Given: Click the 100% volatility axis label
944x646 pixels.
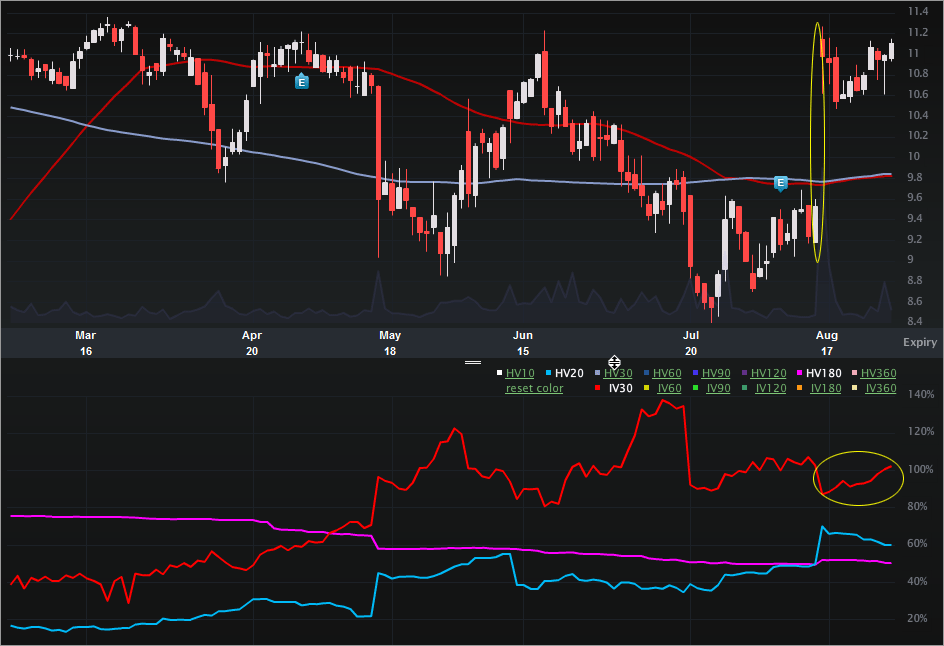Looking at the screenshot, I should pyautogui.click(x=921, y=469).
